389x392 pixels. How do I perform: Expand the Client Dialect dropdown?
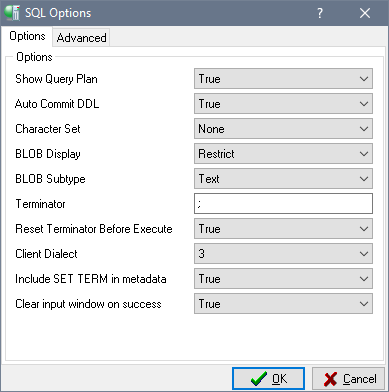click(x=283, y=254)
